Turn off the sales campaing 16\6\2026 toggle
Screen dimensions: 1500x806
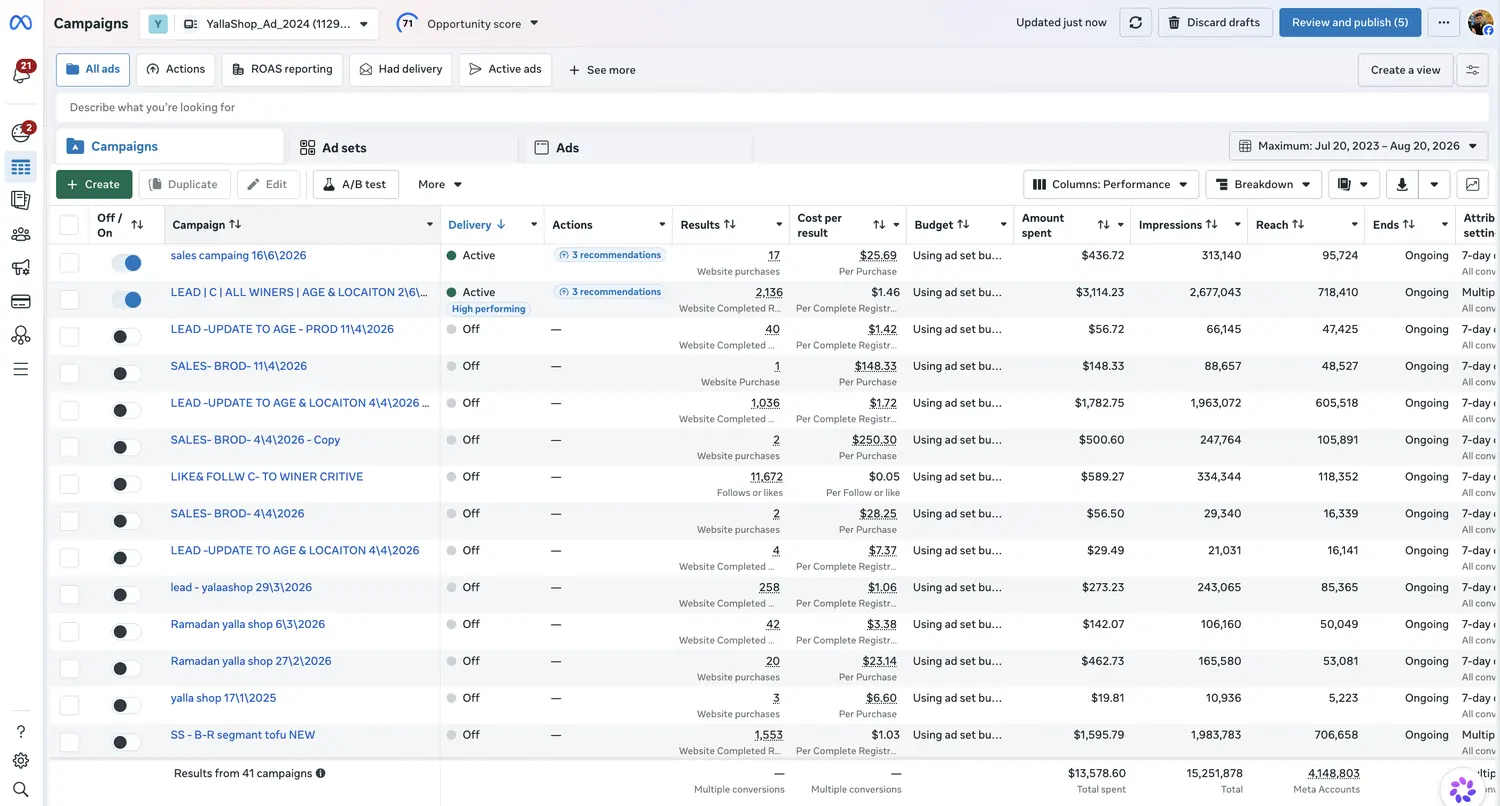(127, 263)
